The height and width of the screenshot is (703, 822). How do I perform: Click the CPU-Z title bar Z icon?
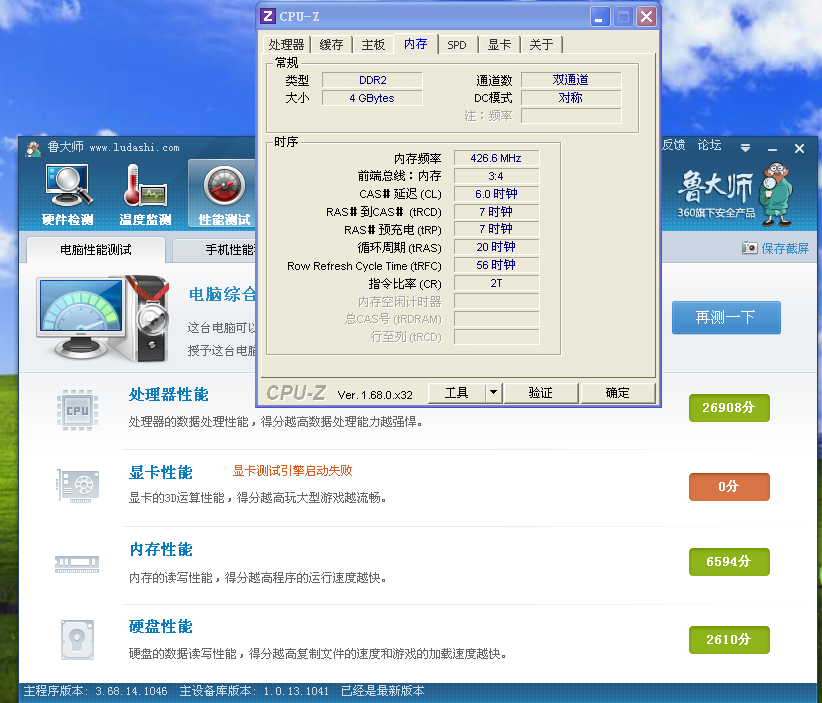tap(268, 16)
